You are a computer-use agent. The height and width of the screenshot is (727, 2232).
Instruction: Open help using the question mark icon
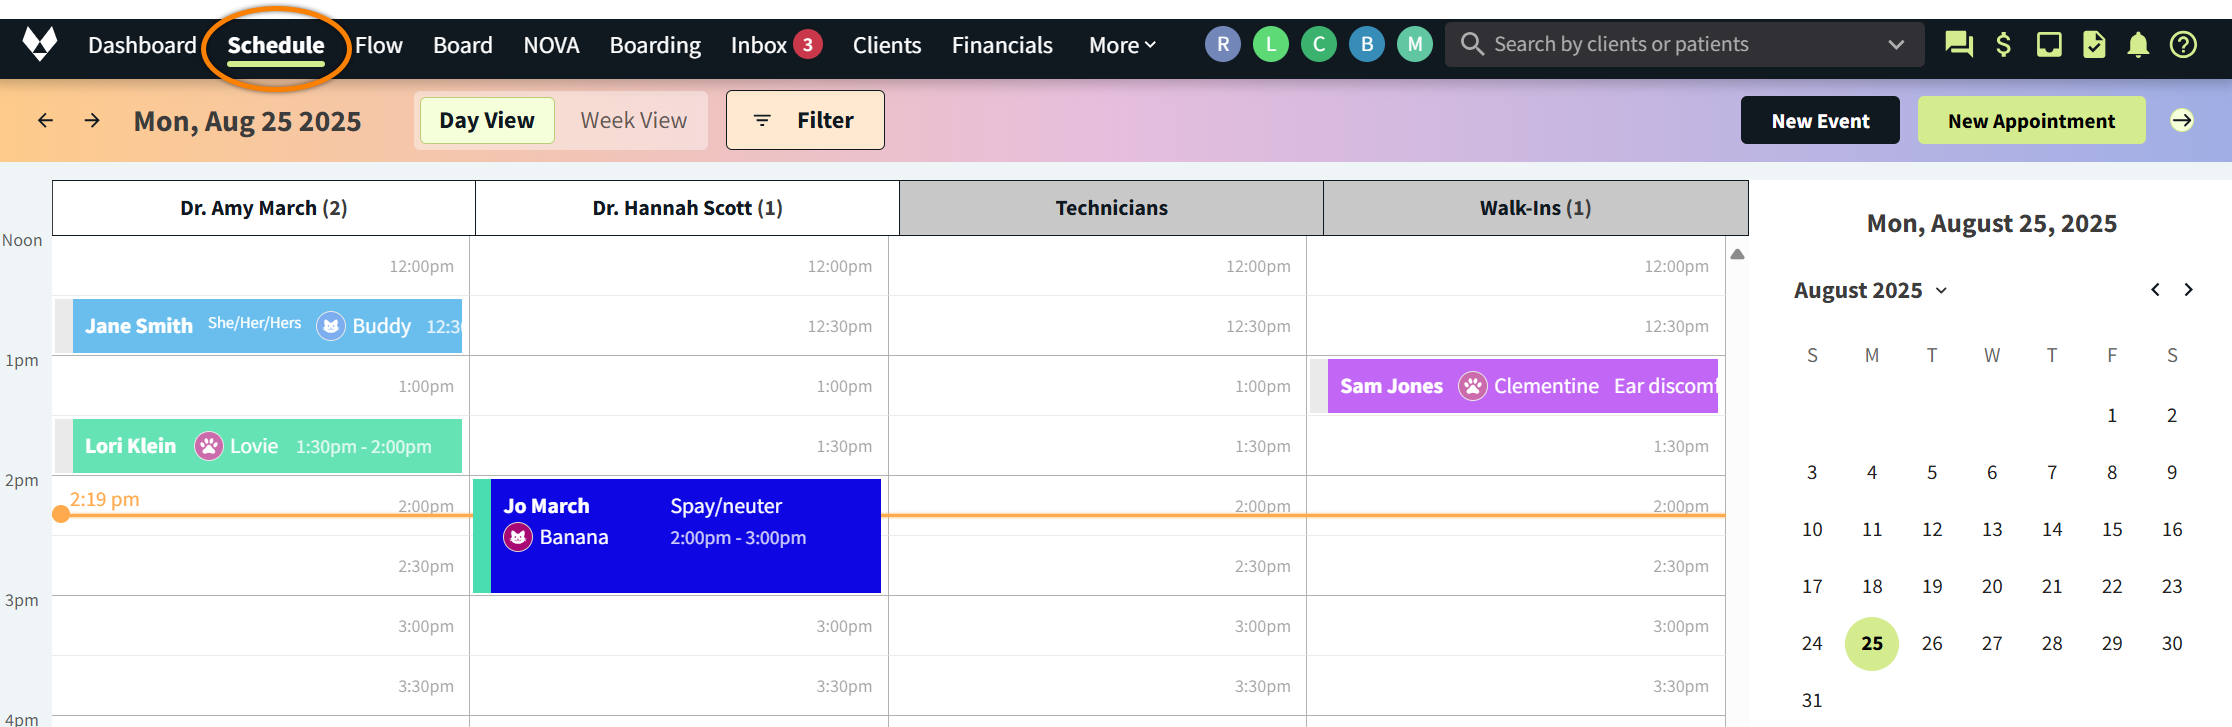pos(2183,43)
